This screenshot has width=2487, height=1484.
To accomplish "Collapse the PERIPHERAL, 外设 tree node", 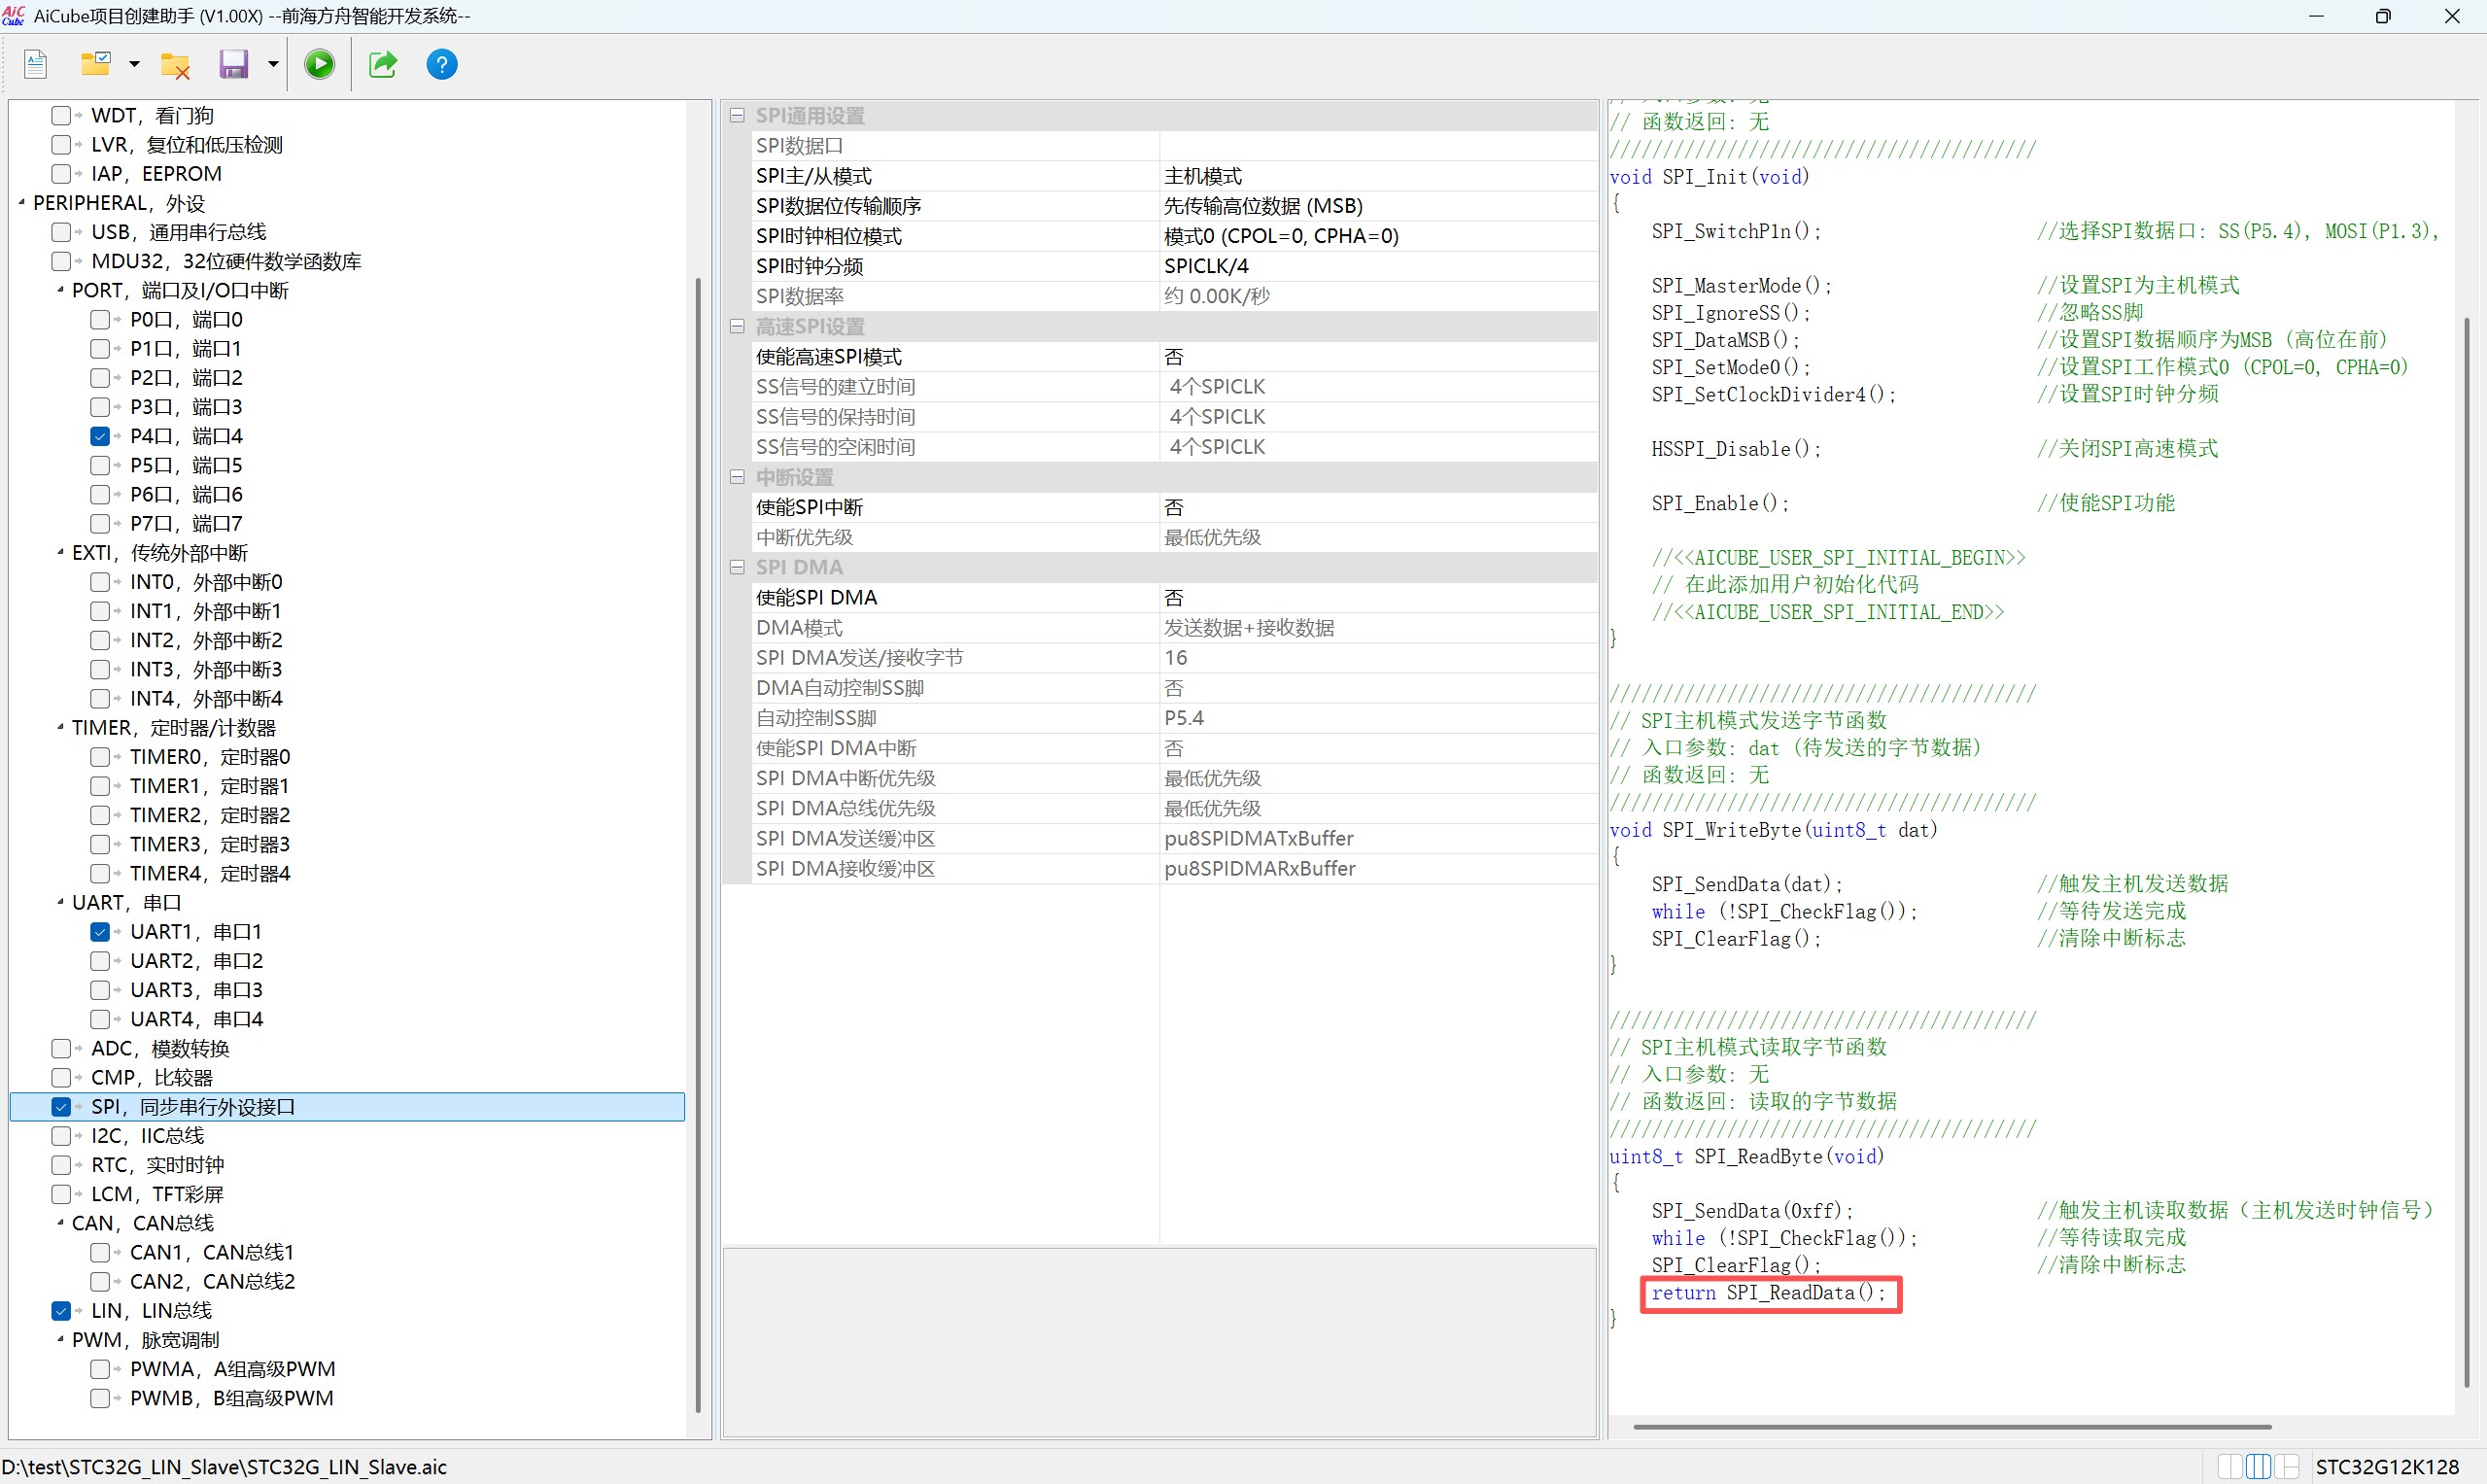I will 21,203.
